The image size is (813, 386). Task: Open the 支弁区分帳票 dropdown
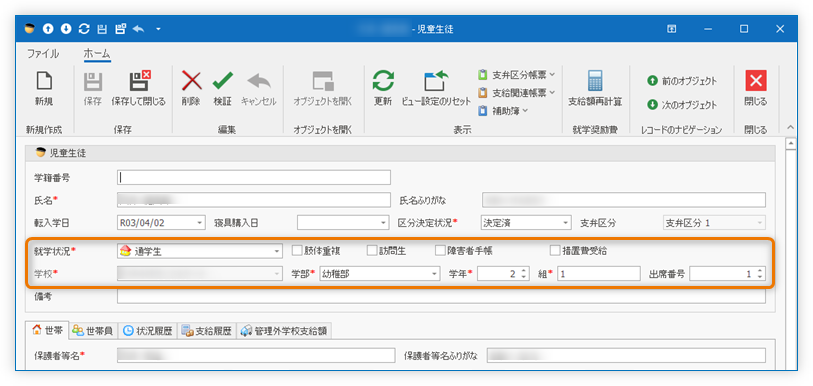coord(516,75)
